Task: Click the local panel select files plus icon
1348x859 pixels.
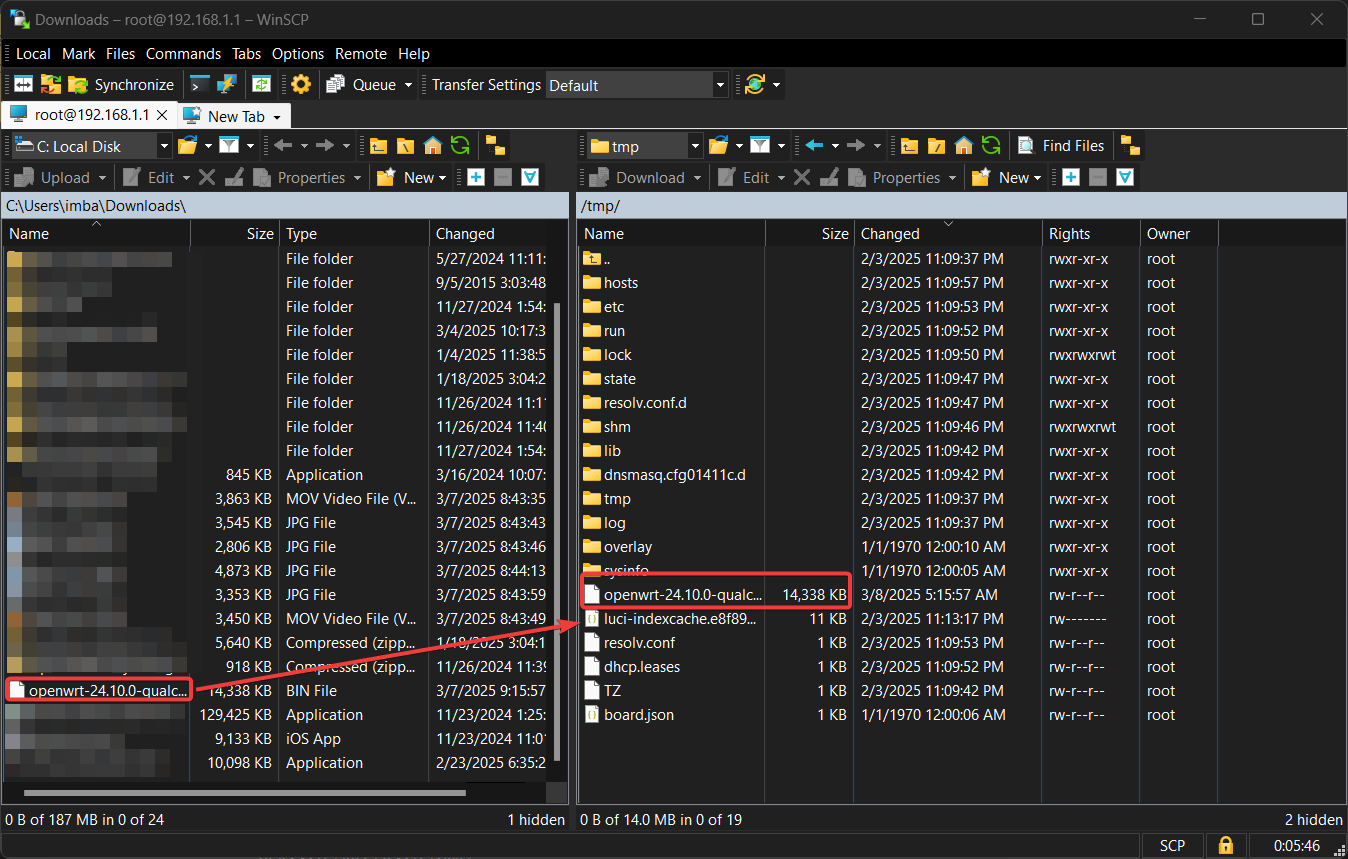Action: pyautogui.click(x=476, y=178)
